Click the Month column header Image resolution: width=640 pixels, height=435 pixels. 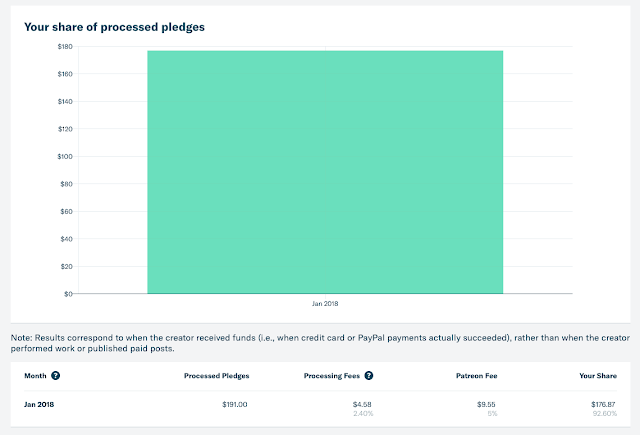coord(35,376)
